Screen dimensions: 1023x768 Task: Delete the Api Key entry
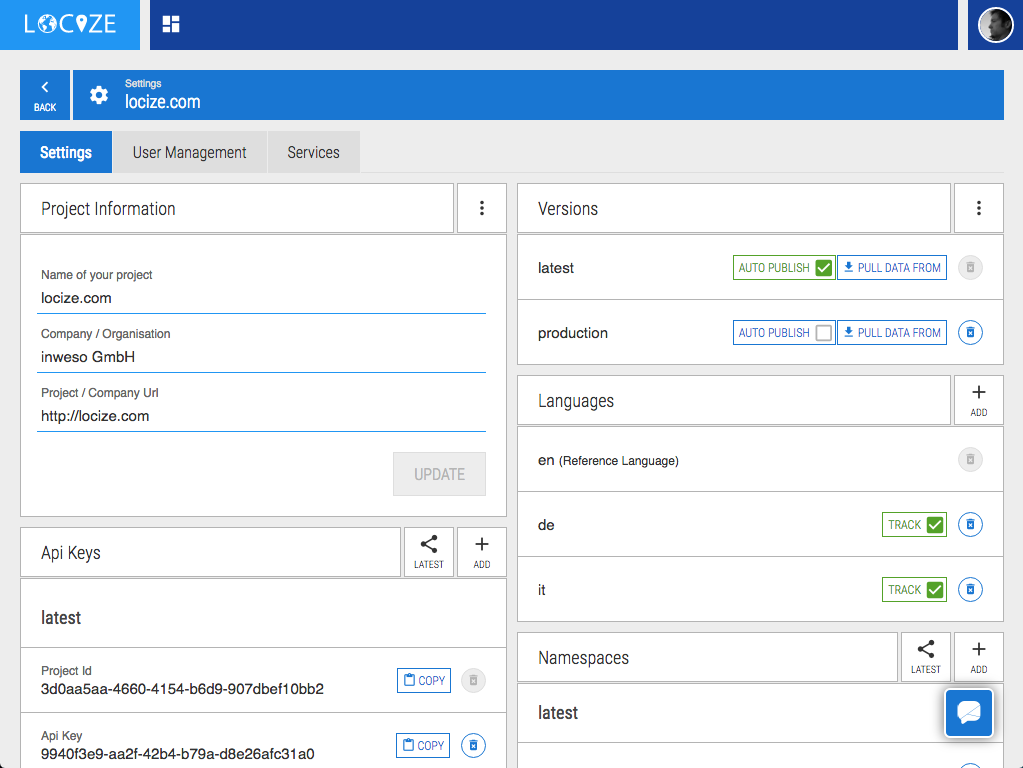474,745
